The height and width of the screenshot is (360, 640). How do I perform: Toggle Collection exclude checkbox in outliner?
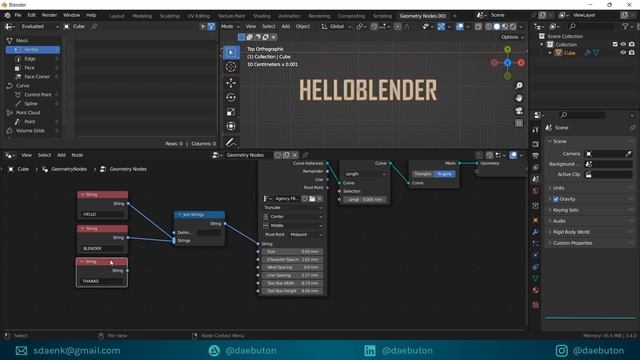(x=615, y=44)
